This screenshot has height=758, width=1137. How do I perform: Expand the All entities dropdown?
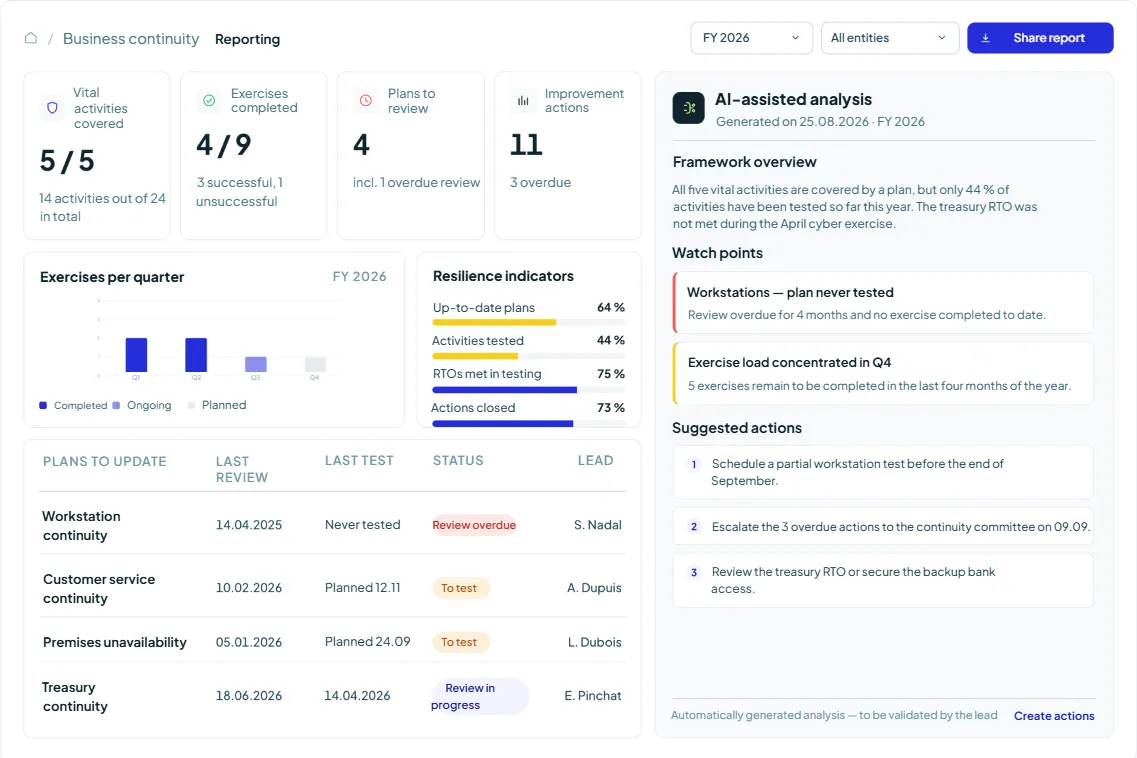890,38
